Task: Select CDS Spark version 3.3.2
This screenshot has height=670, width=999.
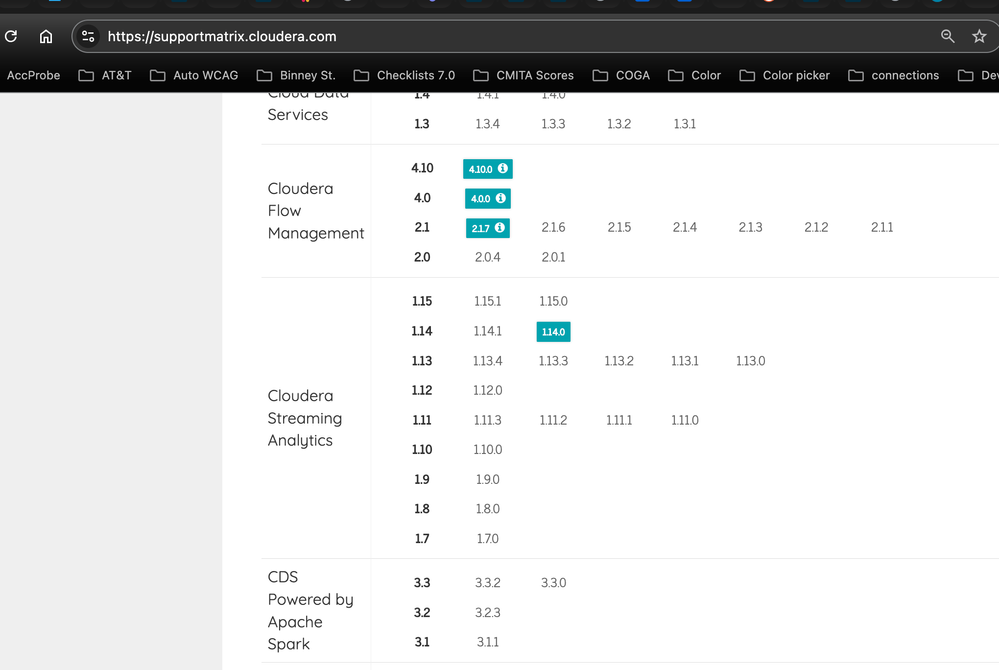Action: click(x=487, y=583)
